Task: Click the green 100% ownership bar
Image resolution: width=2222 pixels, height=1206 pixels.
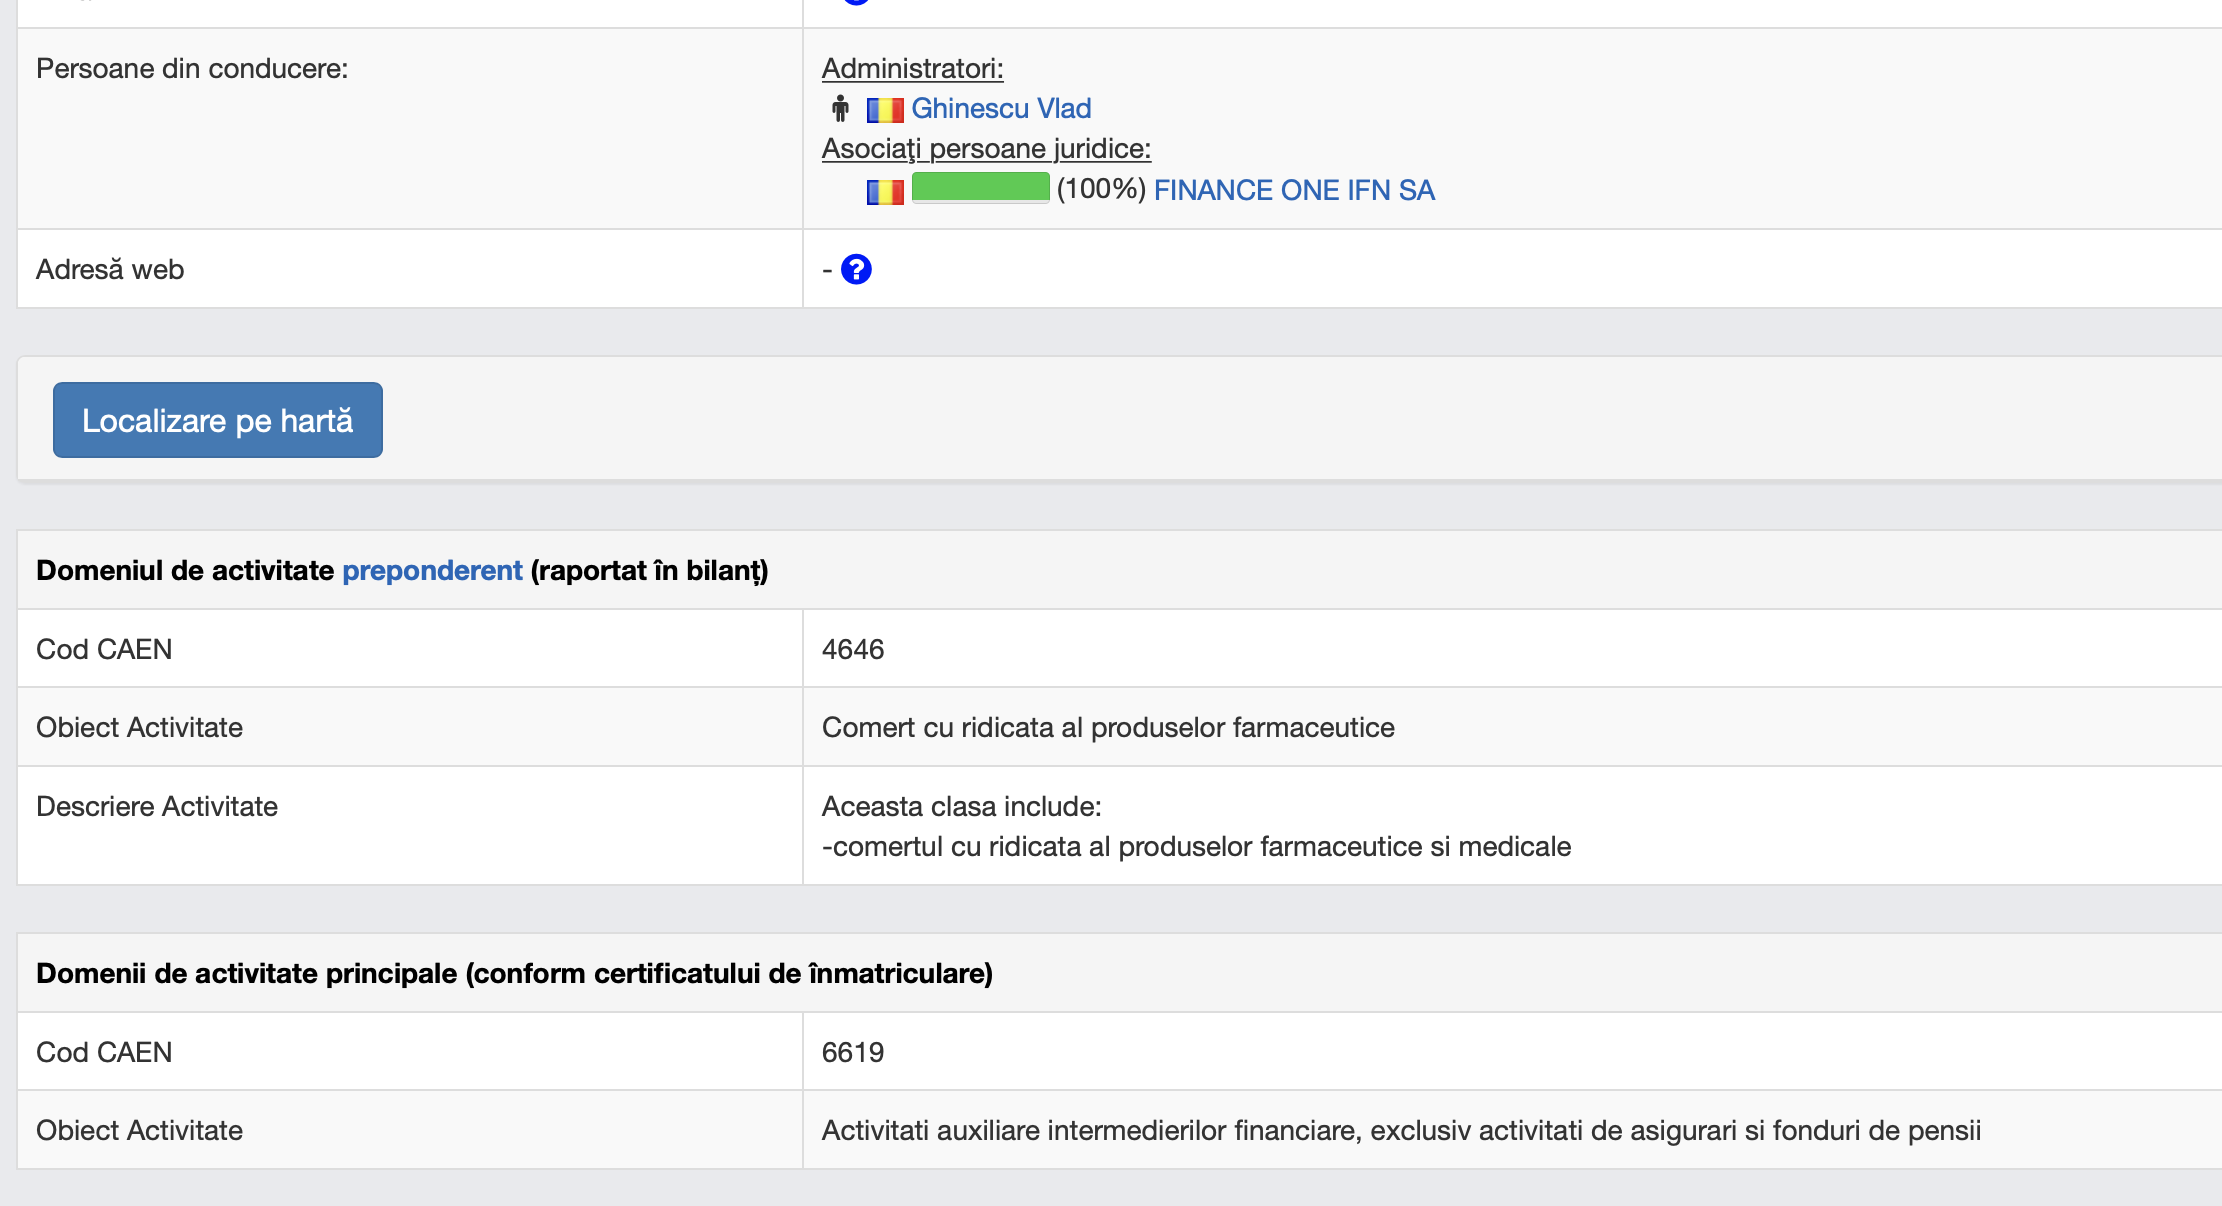Action: point(980,188)
